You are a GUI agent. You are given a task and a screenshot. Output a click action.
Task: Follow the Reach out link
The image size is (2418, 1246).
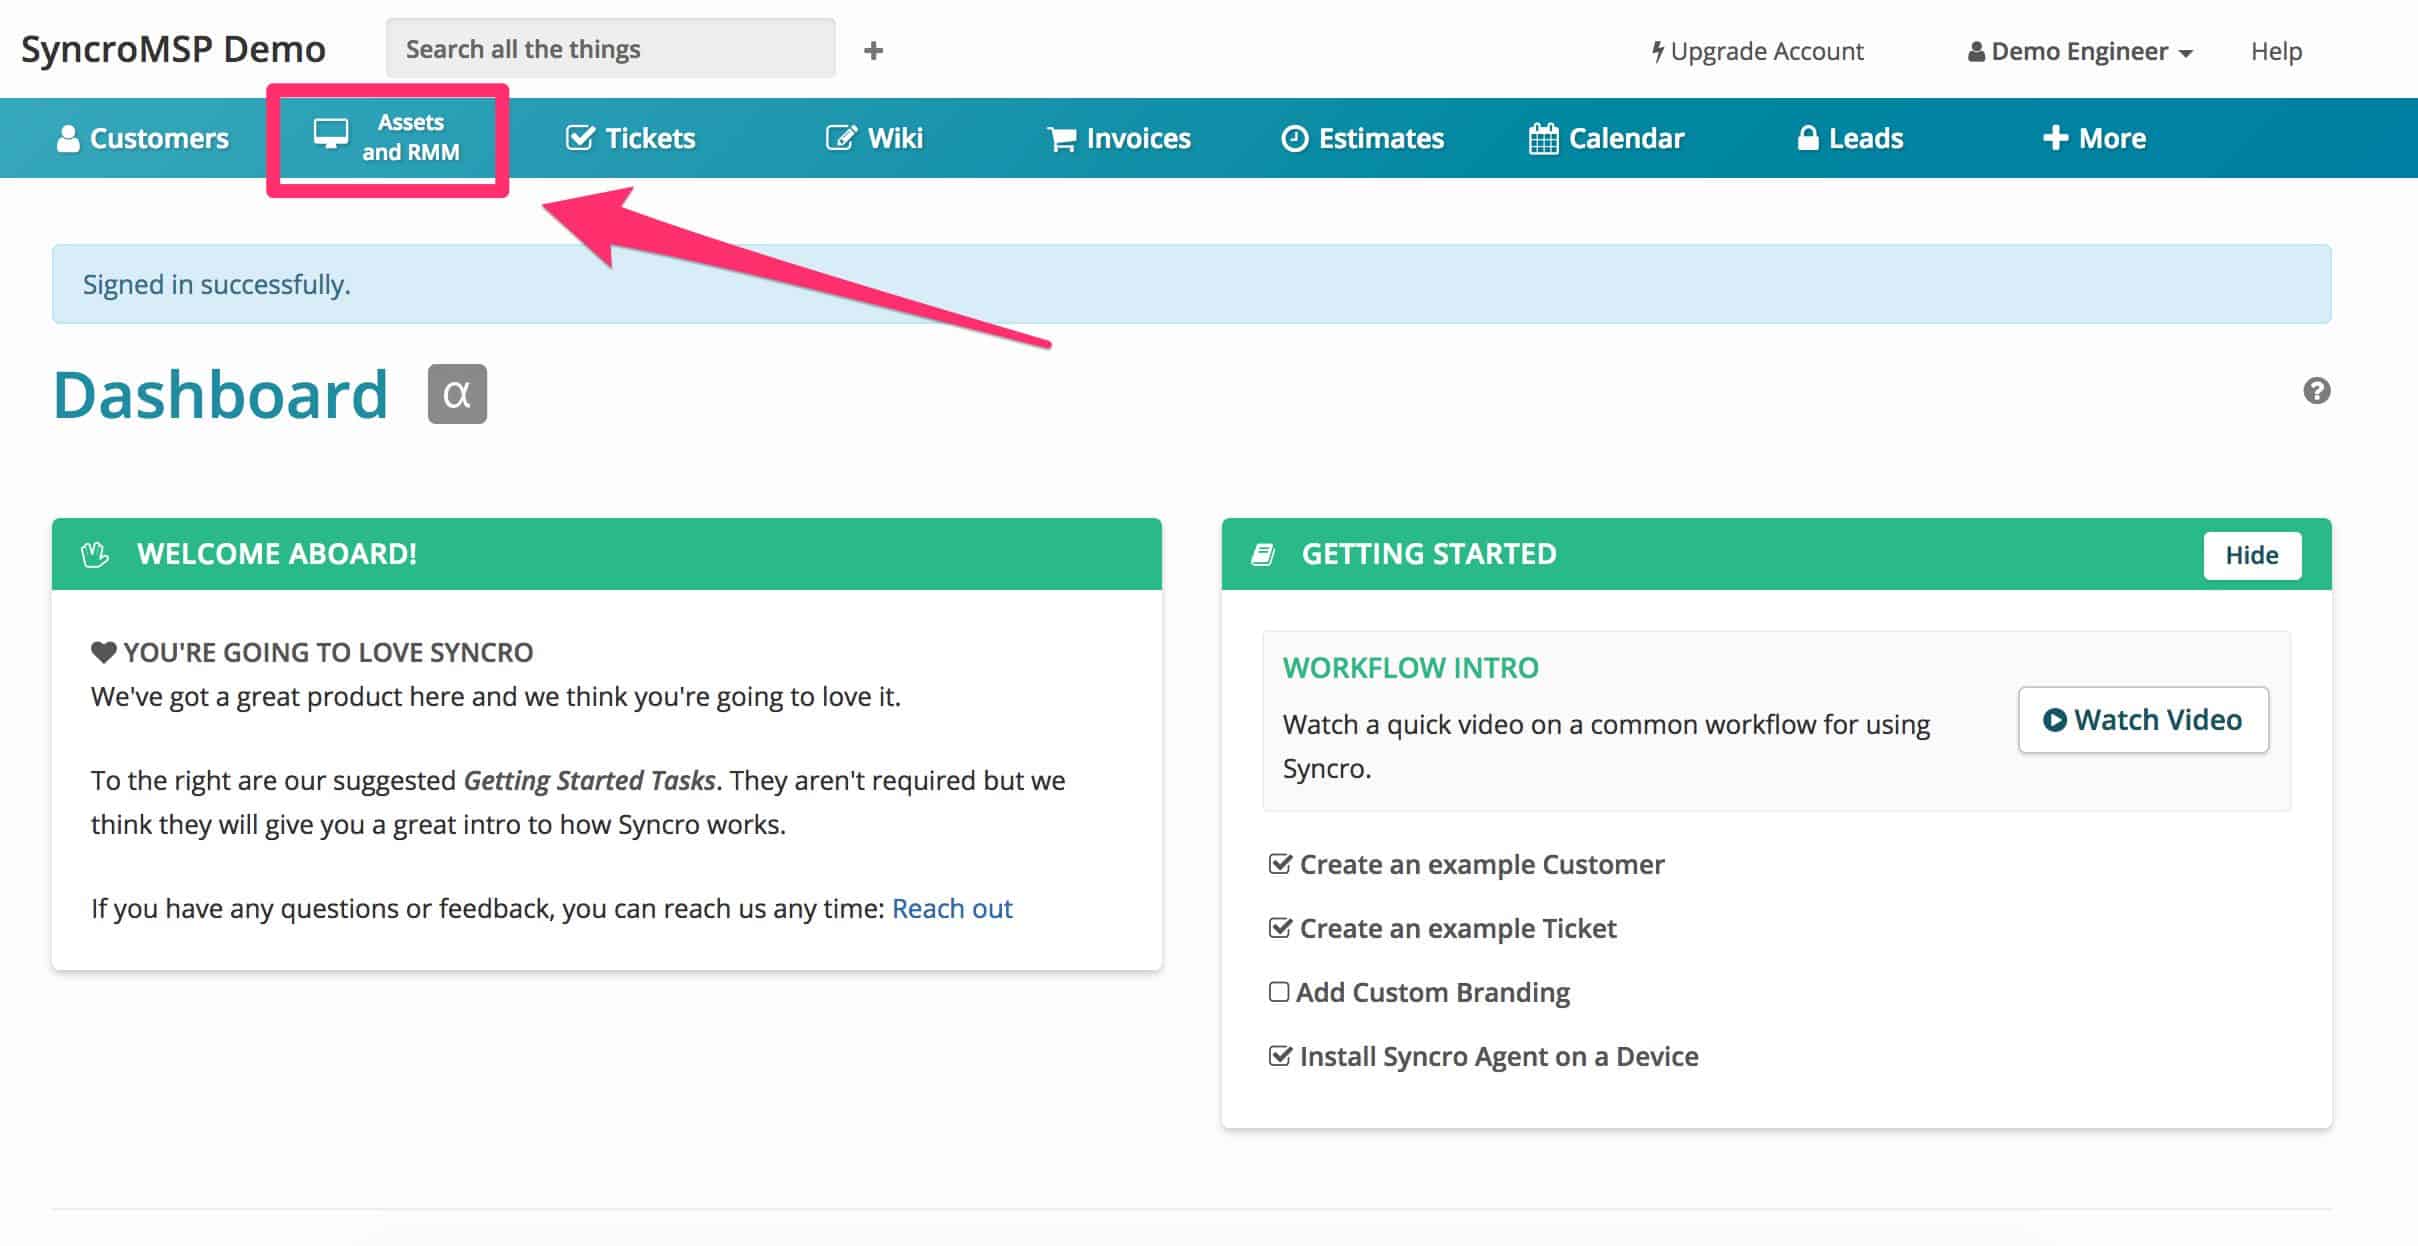point(951,908)
